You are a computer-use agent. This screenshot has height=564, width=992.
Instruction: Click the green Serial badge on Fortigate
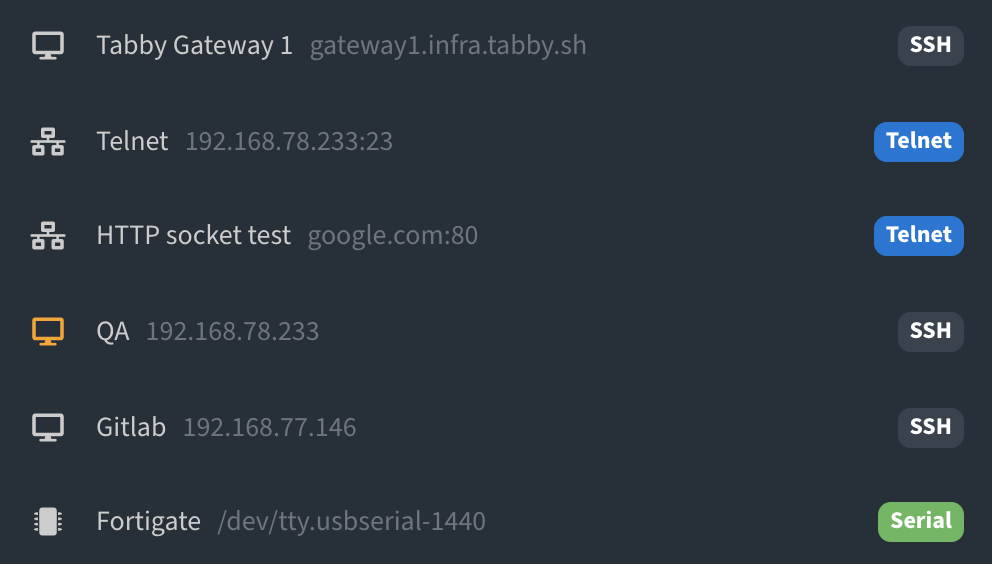pyautogui.click(x=921, y=522)
